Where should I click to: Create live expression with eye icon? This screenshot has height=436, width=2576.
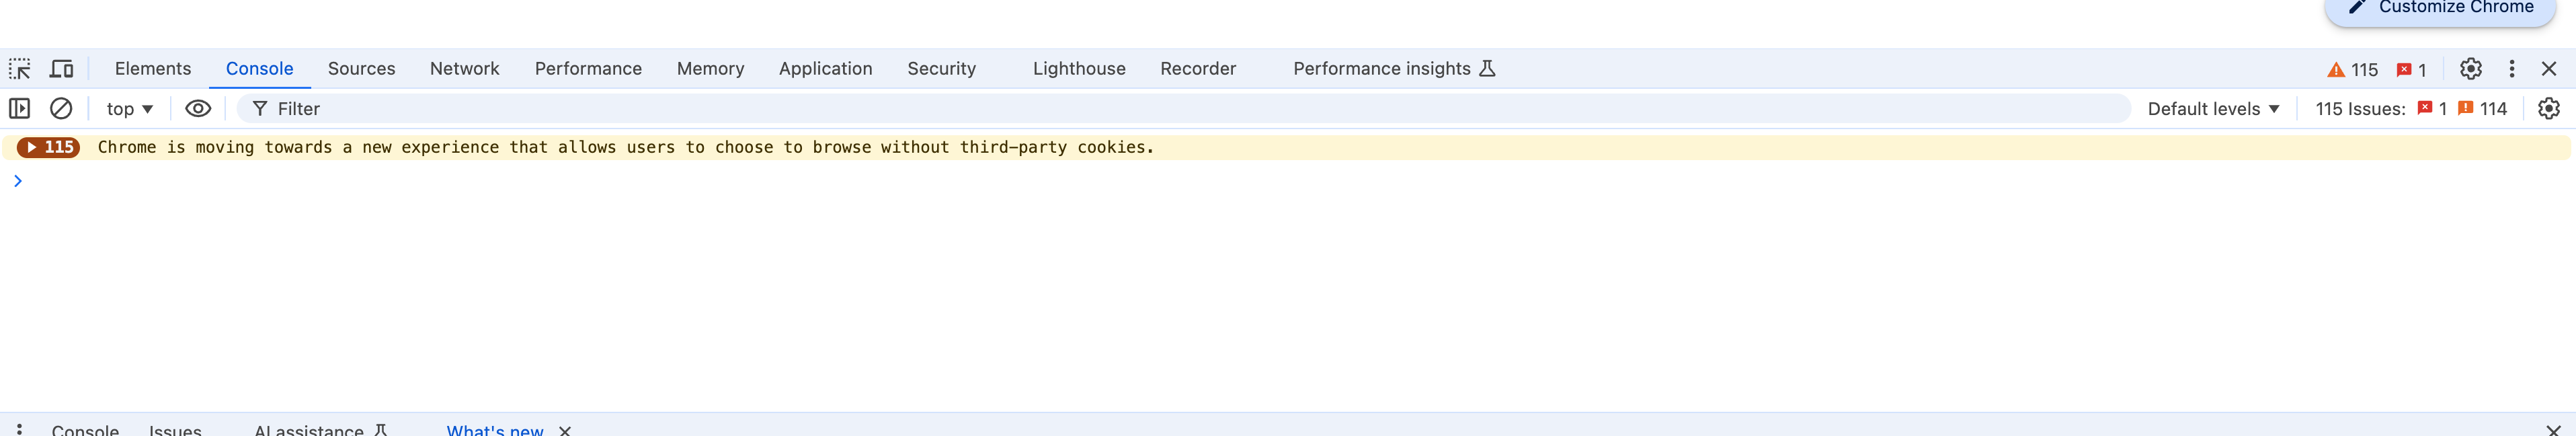pyautogui.click(x=198, y=108)
